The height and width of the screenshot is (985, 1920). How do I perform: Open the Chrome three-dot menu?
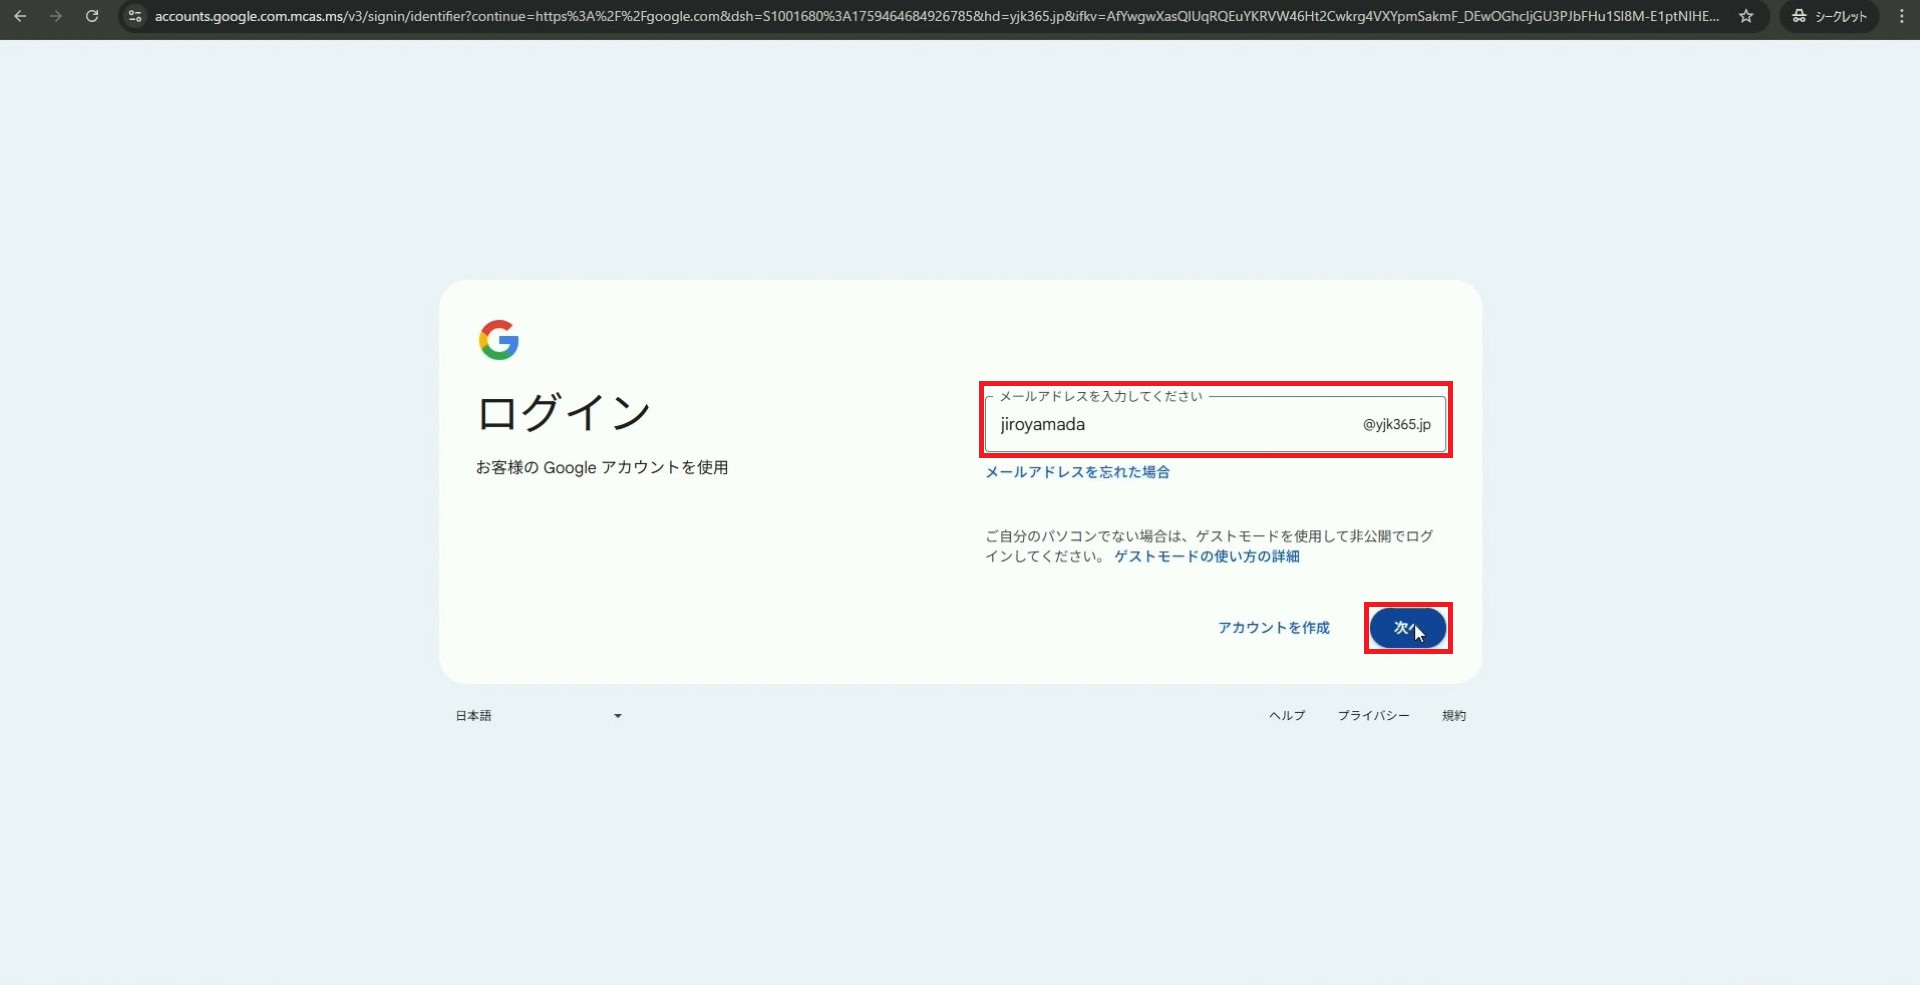[1901, 16]
